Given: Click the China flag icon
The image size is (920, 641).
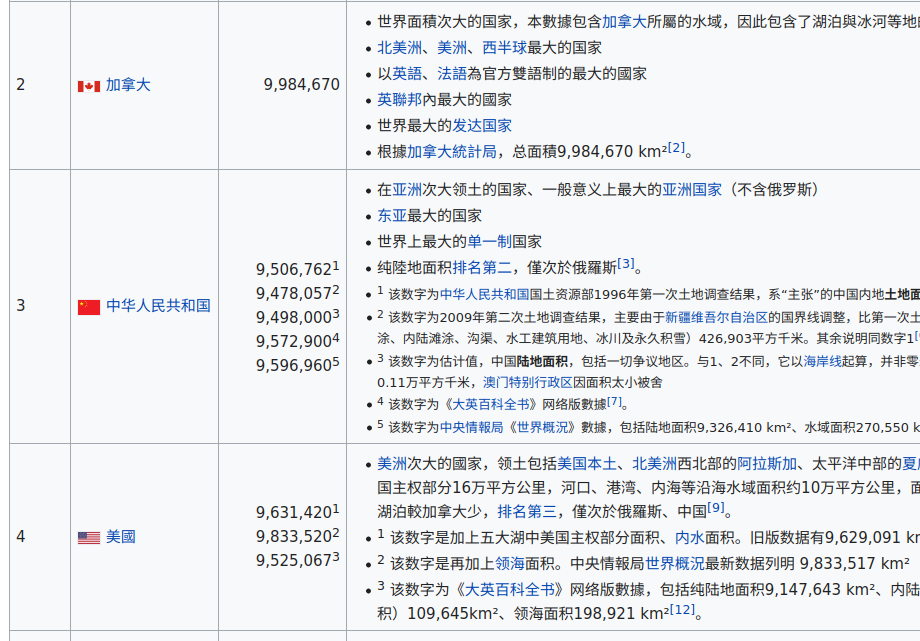Looking at the screenshot, I should [89, 307].
